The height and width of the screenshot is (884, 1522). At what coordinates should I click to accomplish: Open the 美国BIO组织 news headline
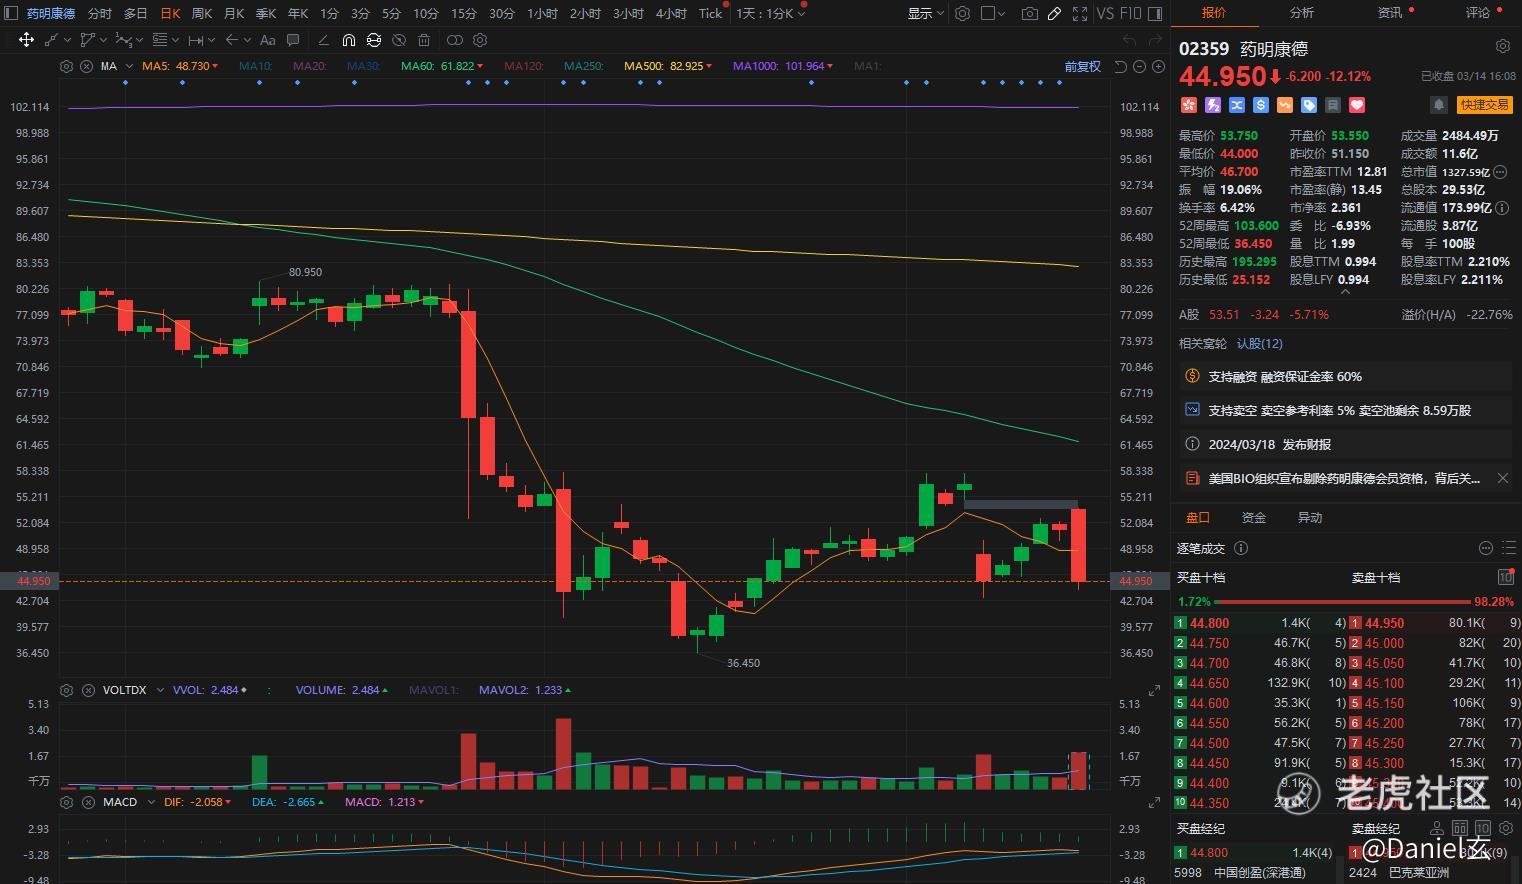(1344, 478)
